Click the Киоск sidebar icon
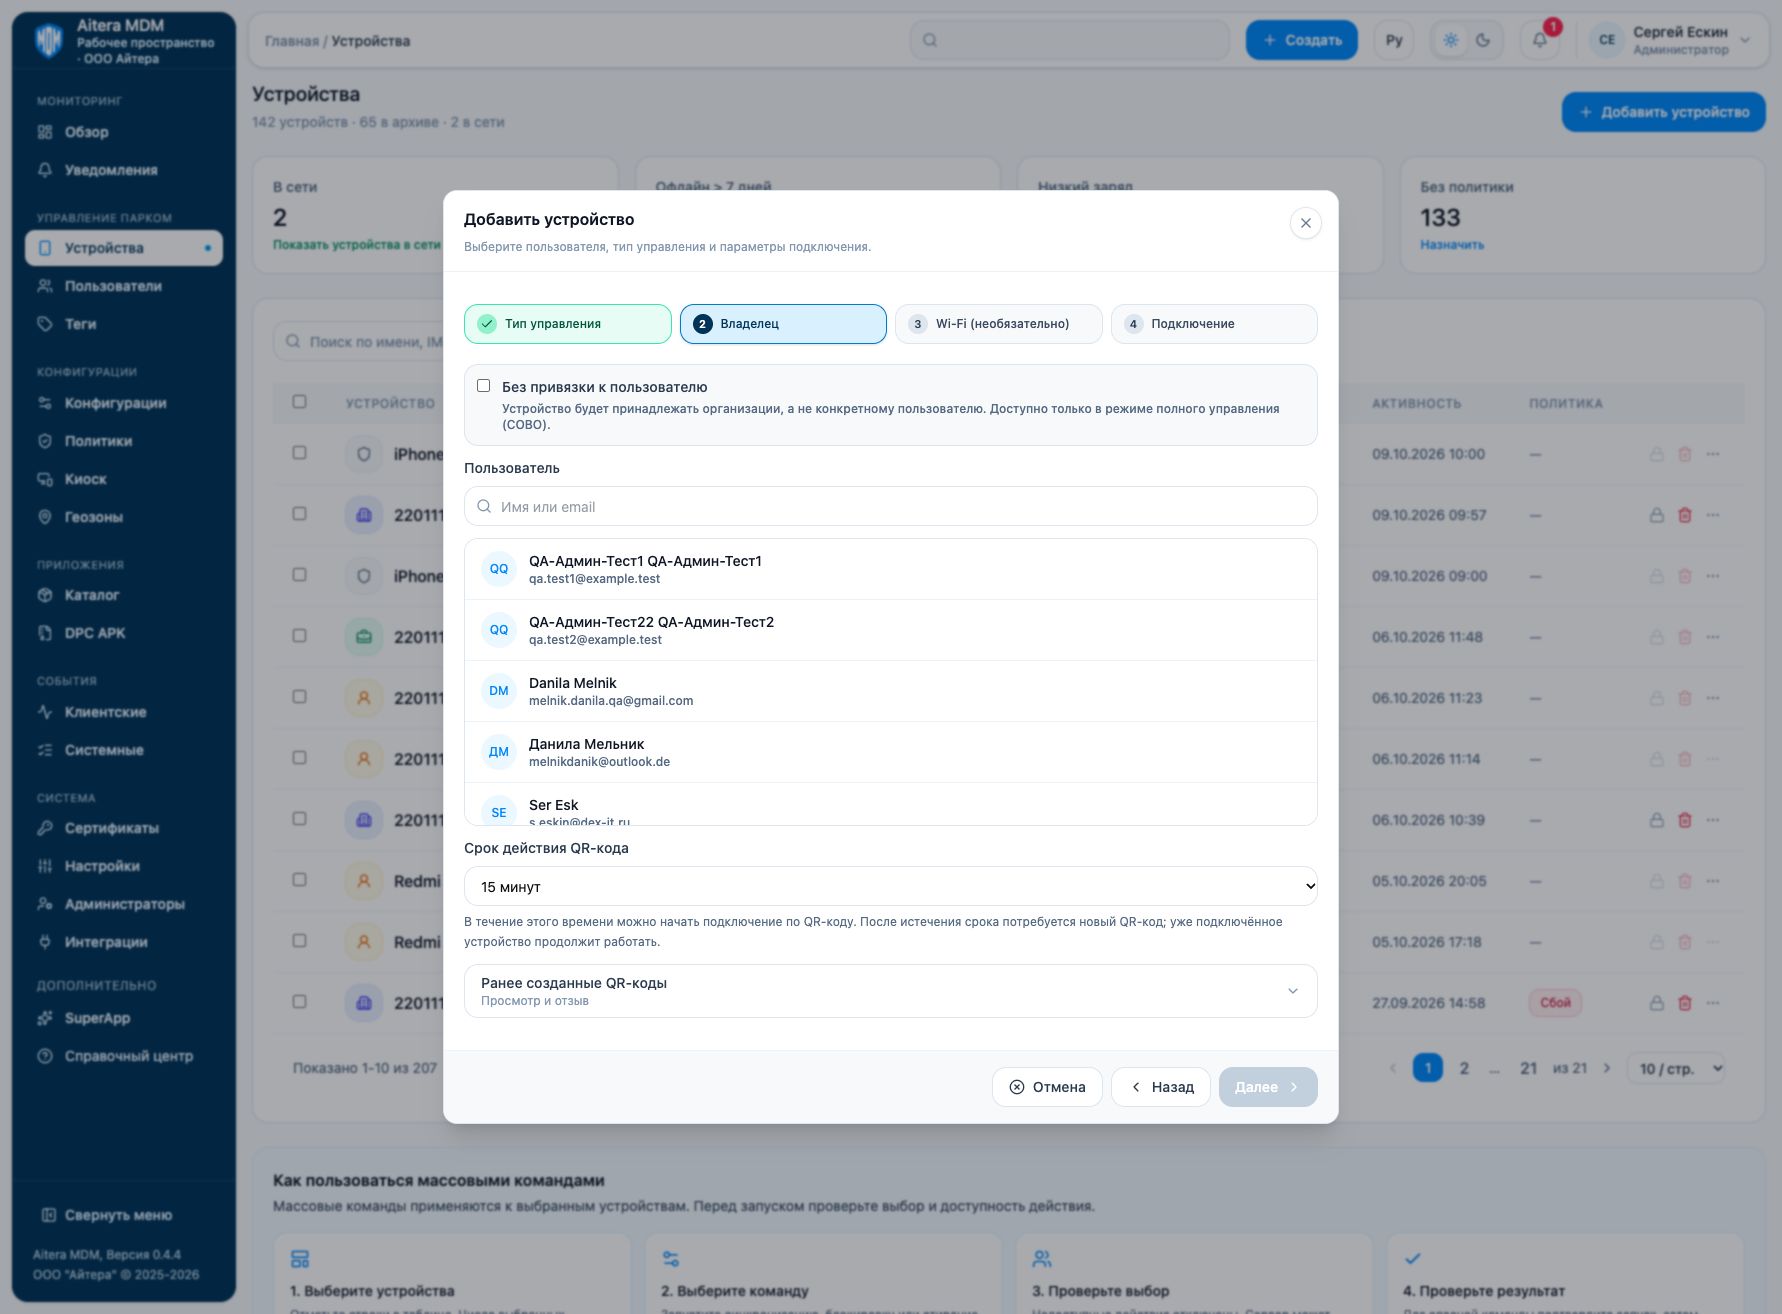This screenshot has width=1782, height=1314. tap(45, 479)
